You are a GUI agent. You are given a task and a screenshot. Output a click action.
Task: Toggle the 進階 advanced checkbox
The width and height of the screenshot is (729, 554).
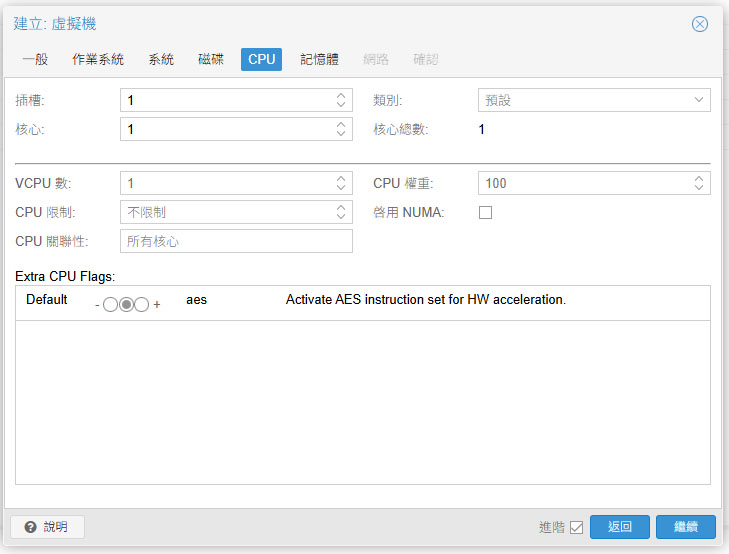tap(576, 527)
